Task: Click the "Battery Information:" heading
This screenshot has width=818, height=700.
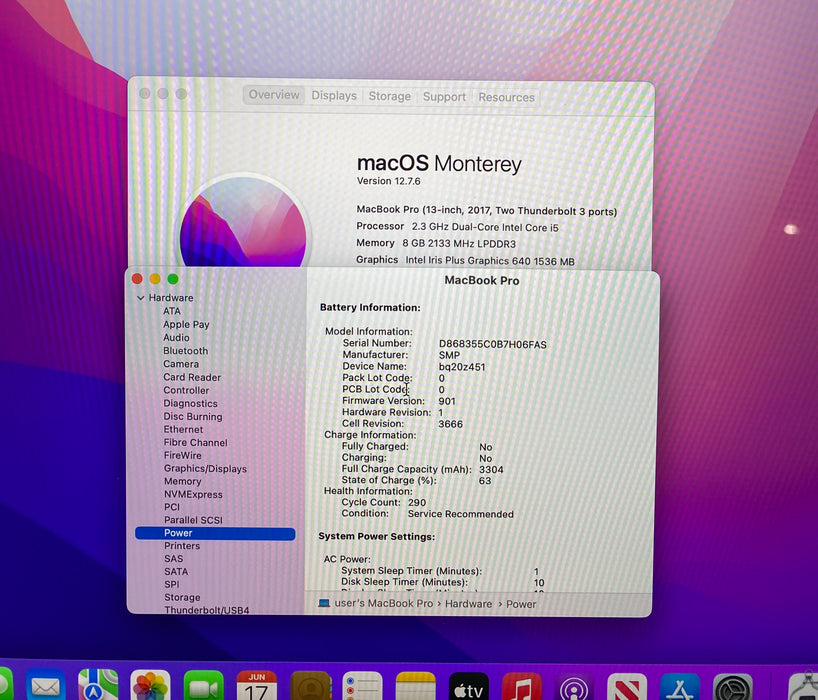Action: click(x=370, y=308)
